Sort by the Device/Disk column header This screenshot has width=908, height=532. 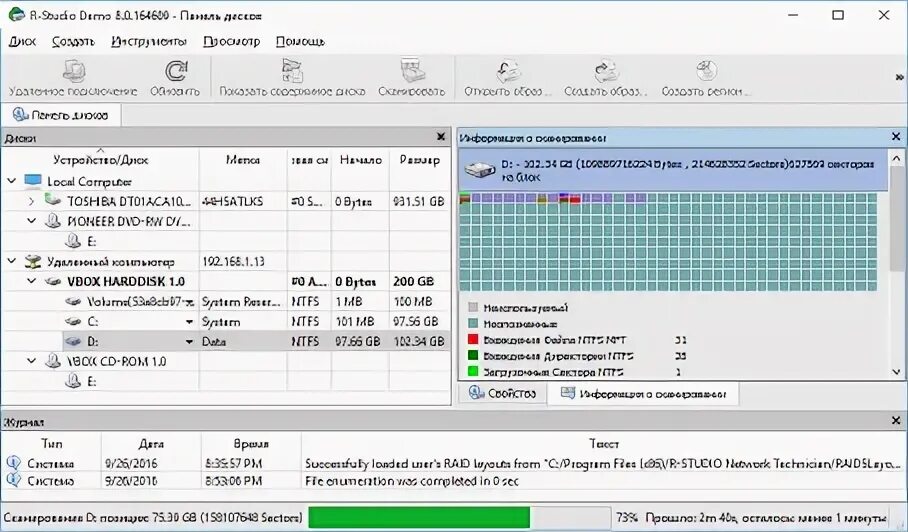[101, 160]
